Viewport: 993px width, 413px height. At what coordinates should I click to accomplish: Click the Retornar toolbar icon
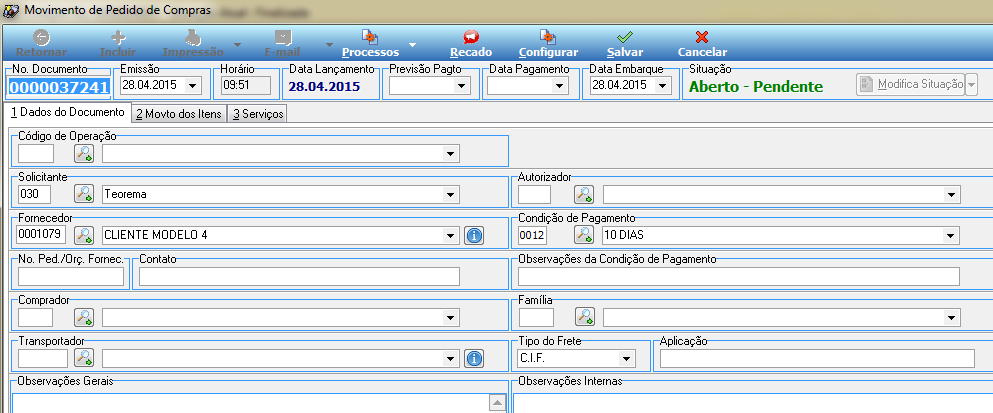point(41,37)
